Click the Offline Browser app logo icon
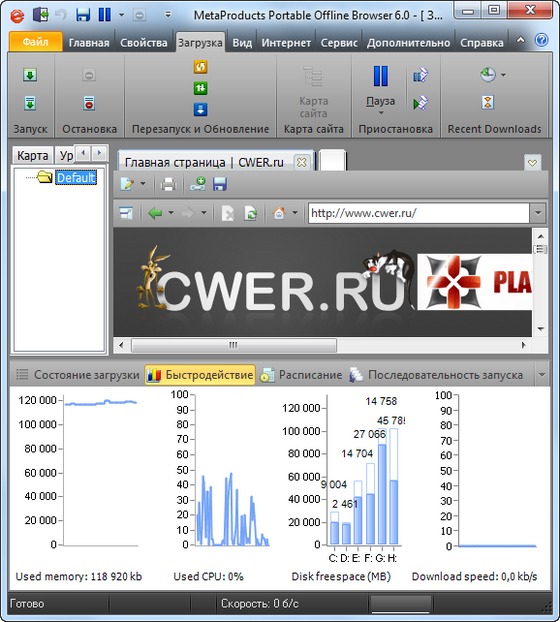This screenshot has width=560, height=622. tap(17, 16)
